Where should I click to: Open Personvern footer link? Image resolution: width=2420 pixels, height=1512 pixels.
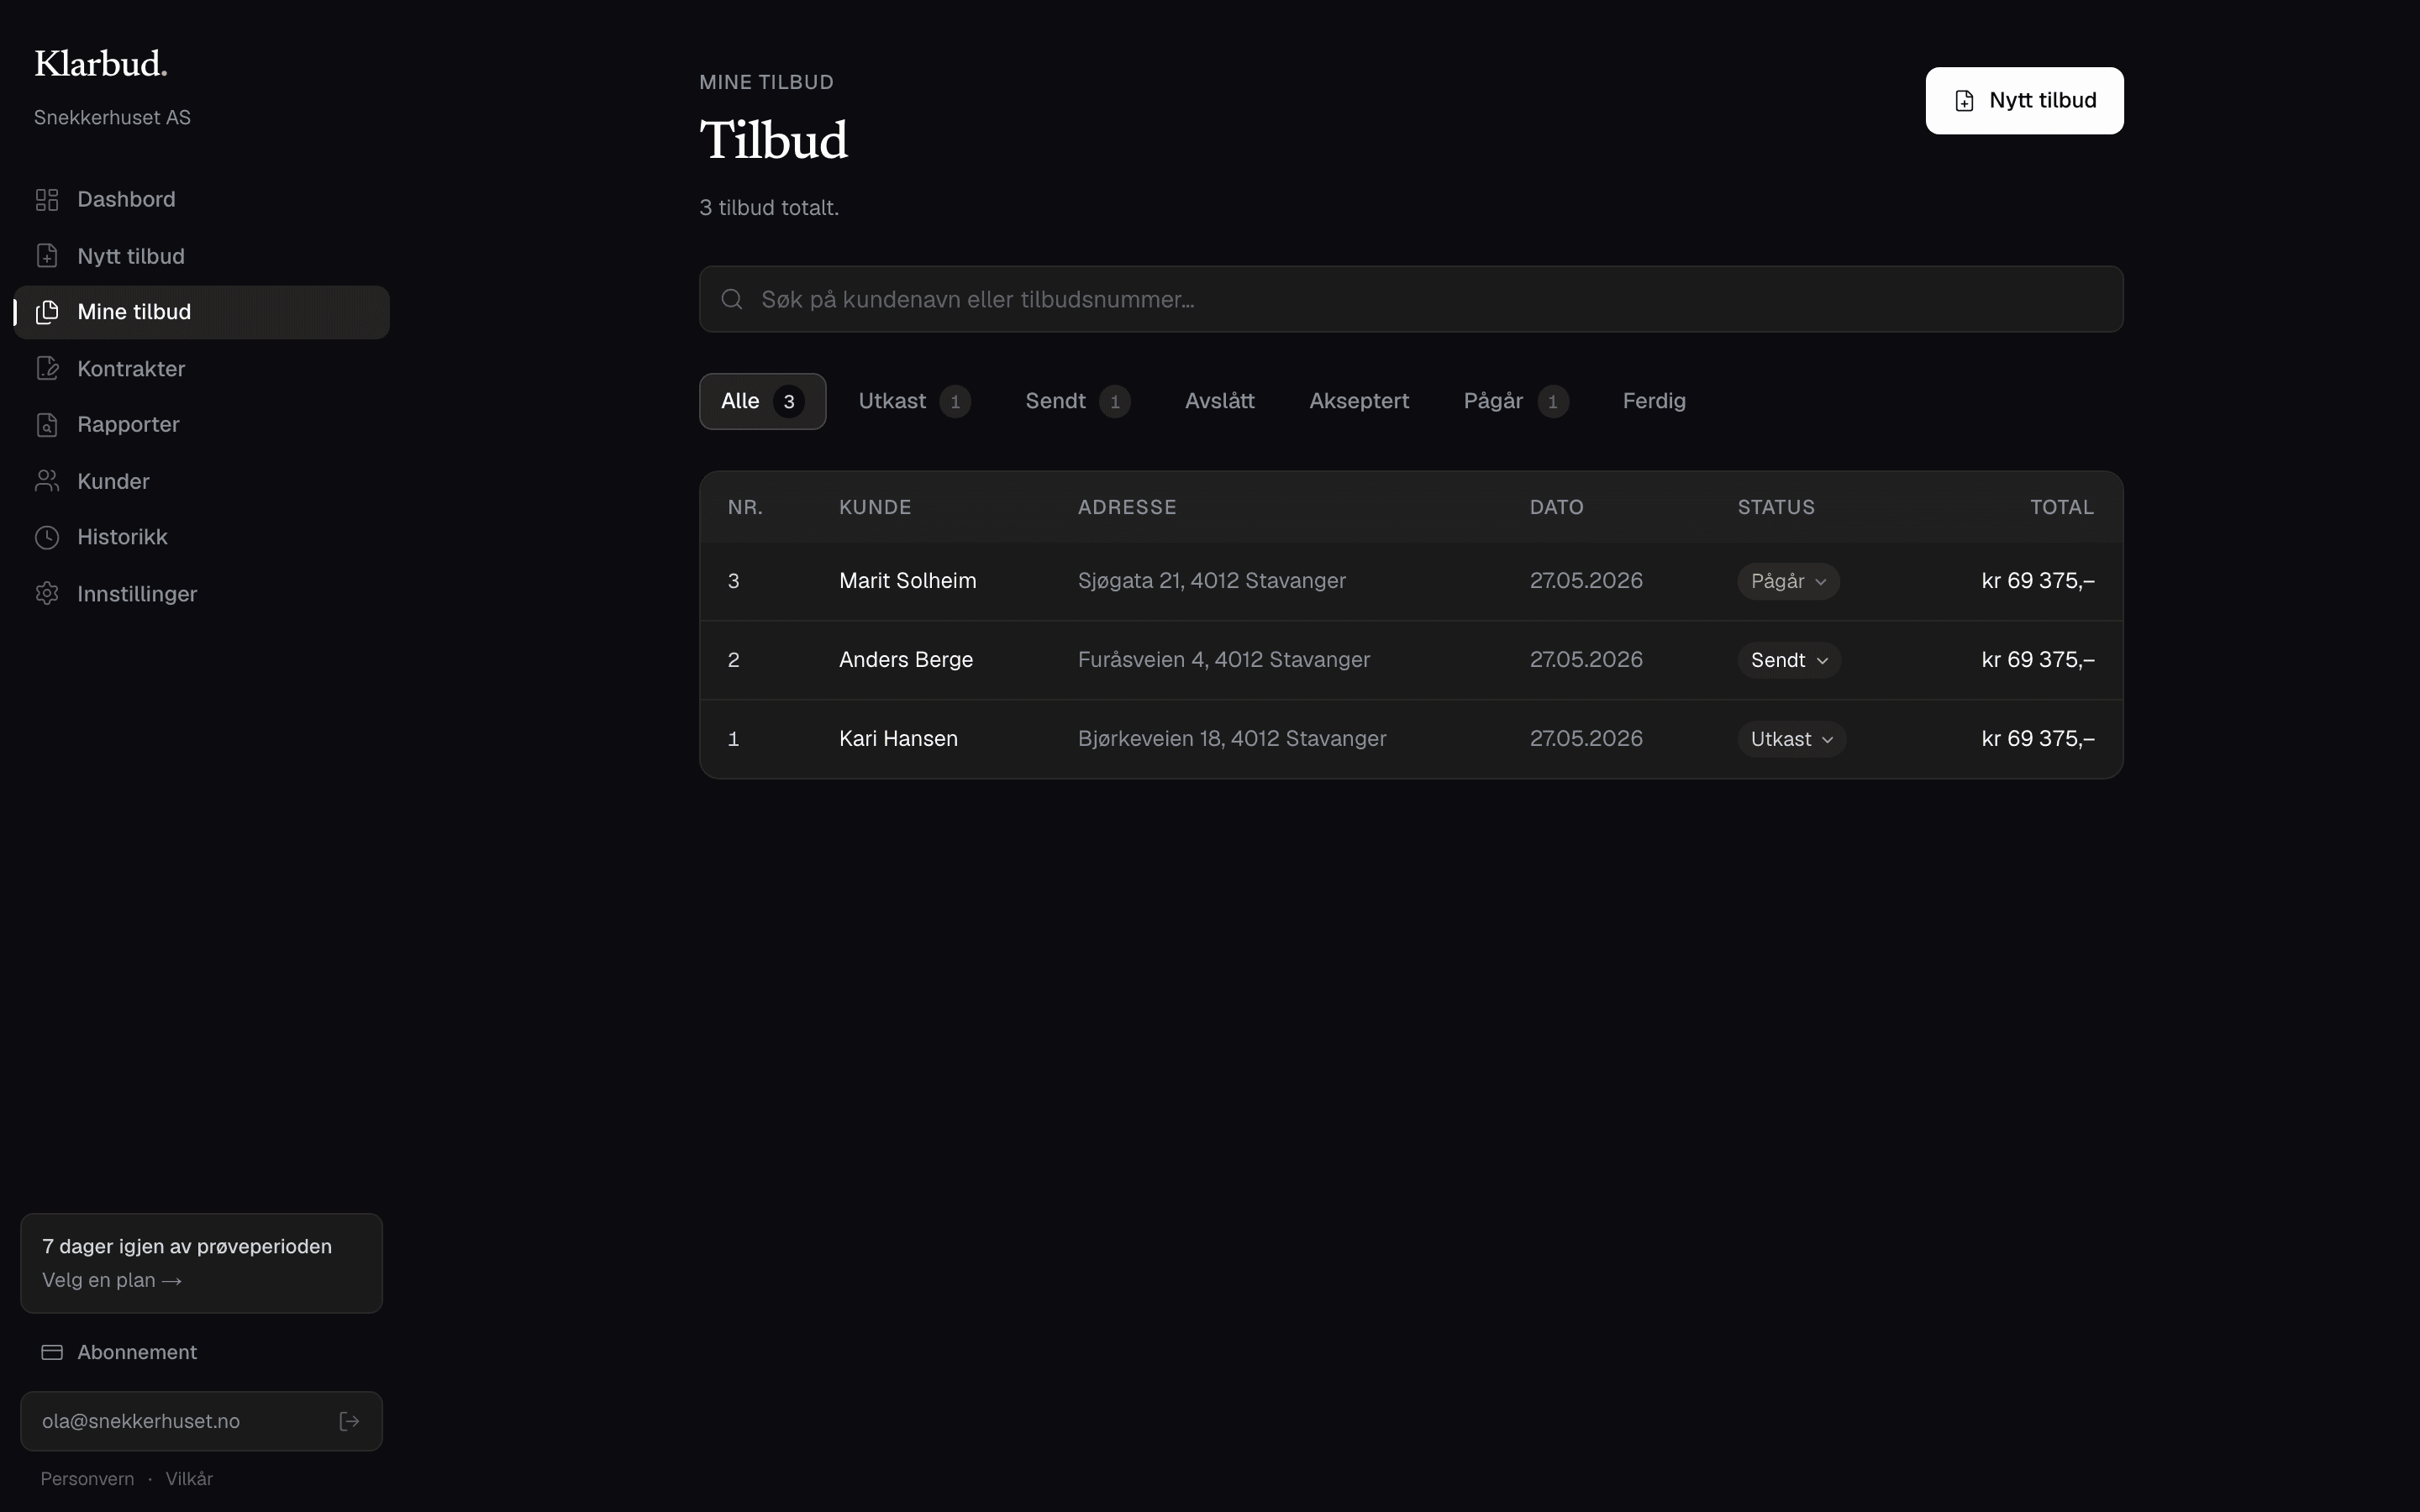tap(87, 1479)
